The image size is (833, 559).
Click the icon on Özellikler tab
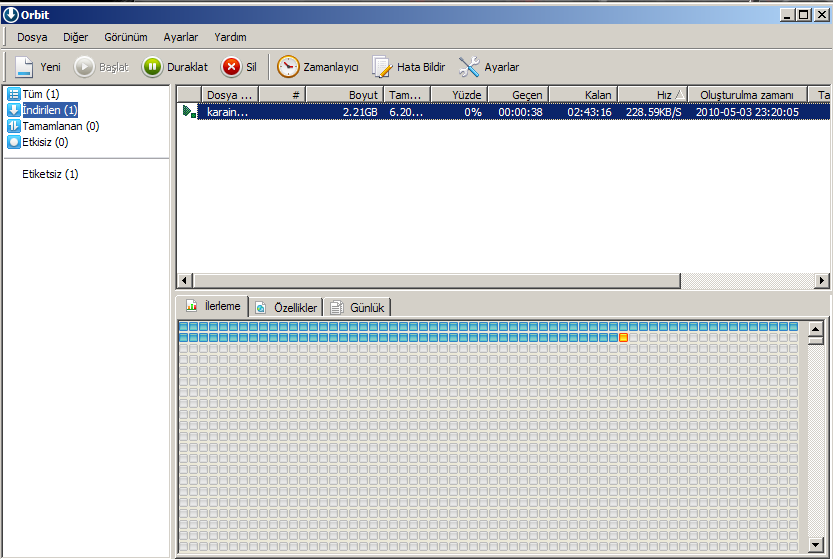[261, 308]
